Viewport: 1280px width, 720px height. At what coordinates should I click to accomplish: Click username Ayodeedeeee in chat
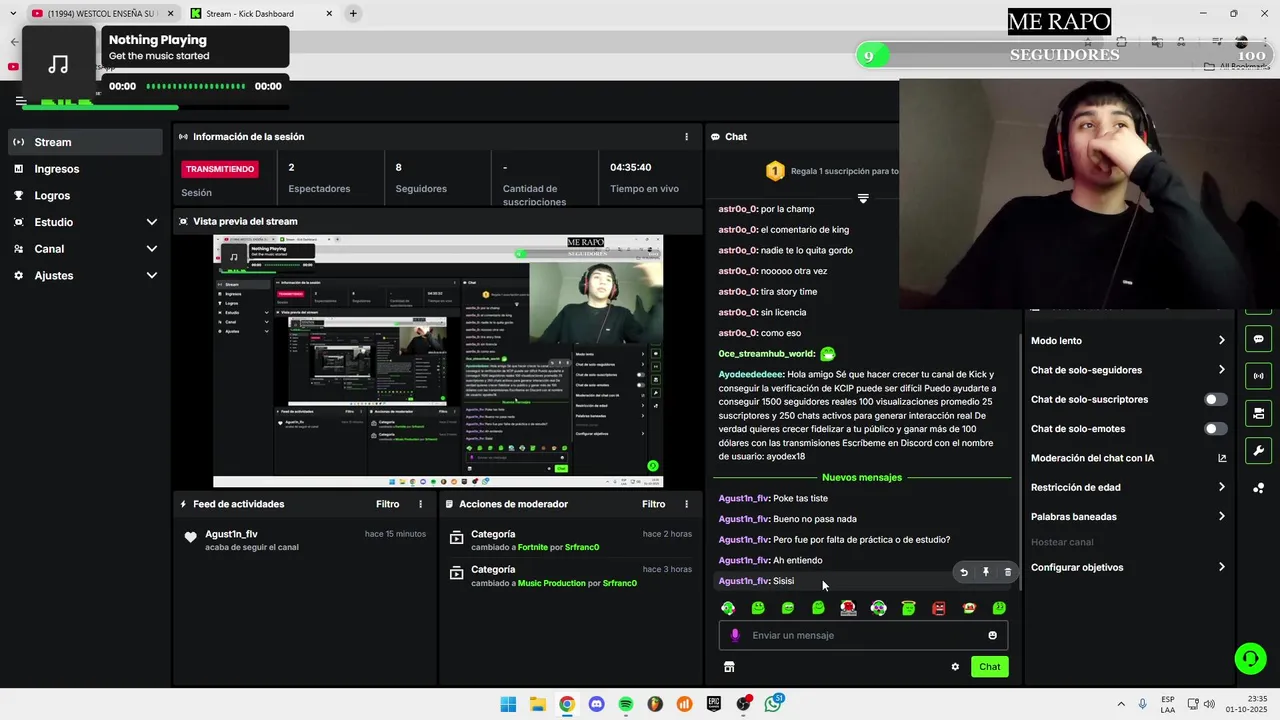(751, 374)
